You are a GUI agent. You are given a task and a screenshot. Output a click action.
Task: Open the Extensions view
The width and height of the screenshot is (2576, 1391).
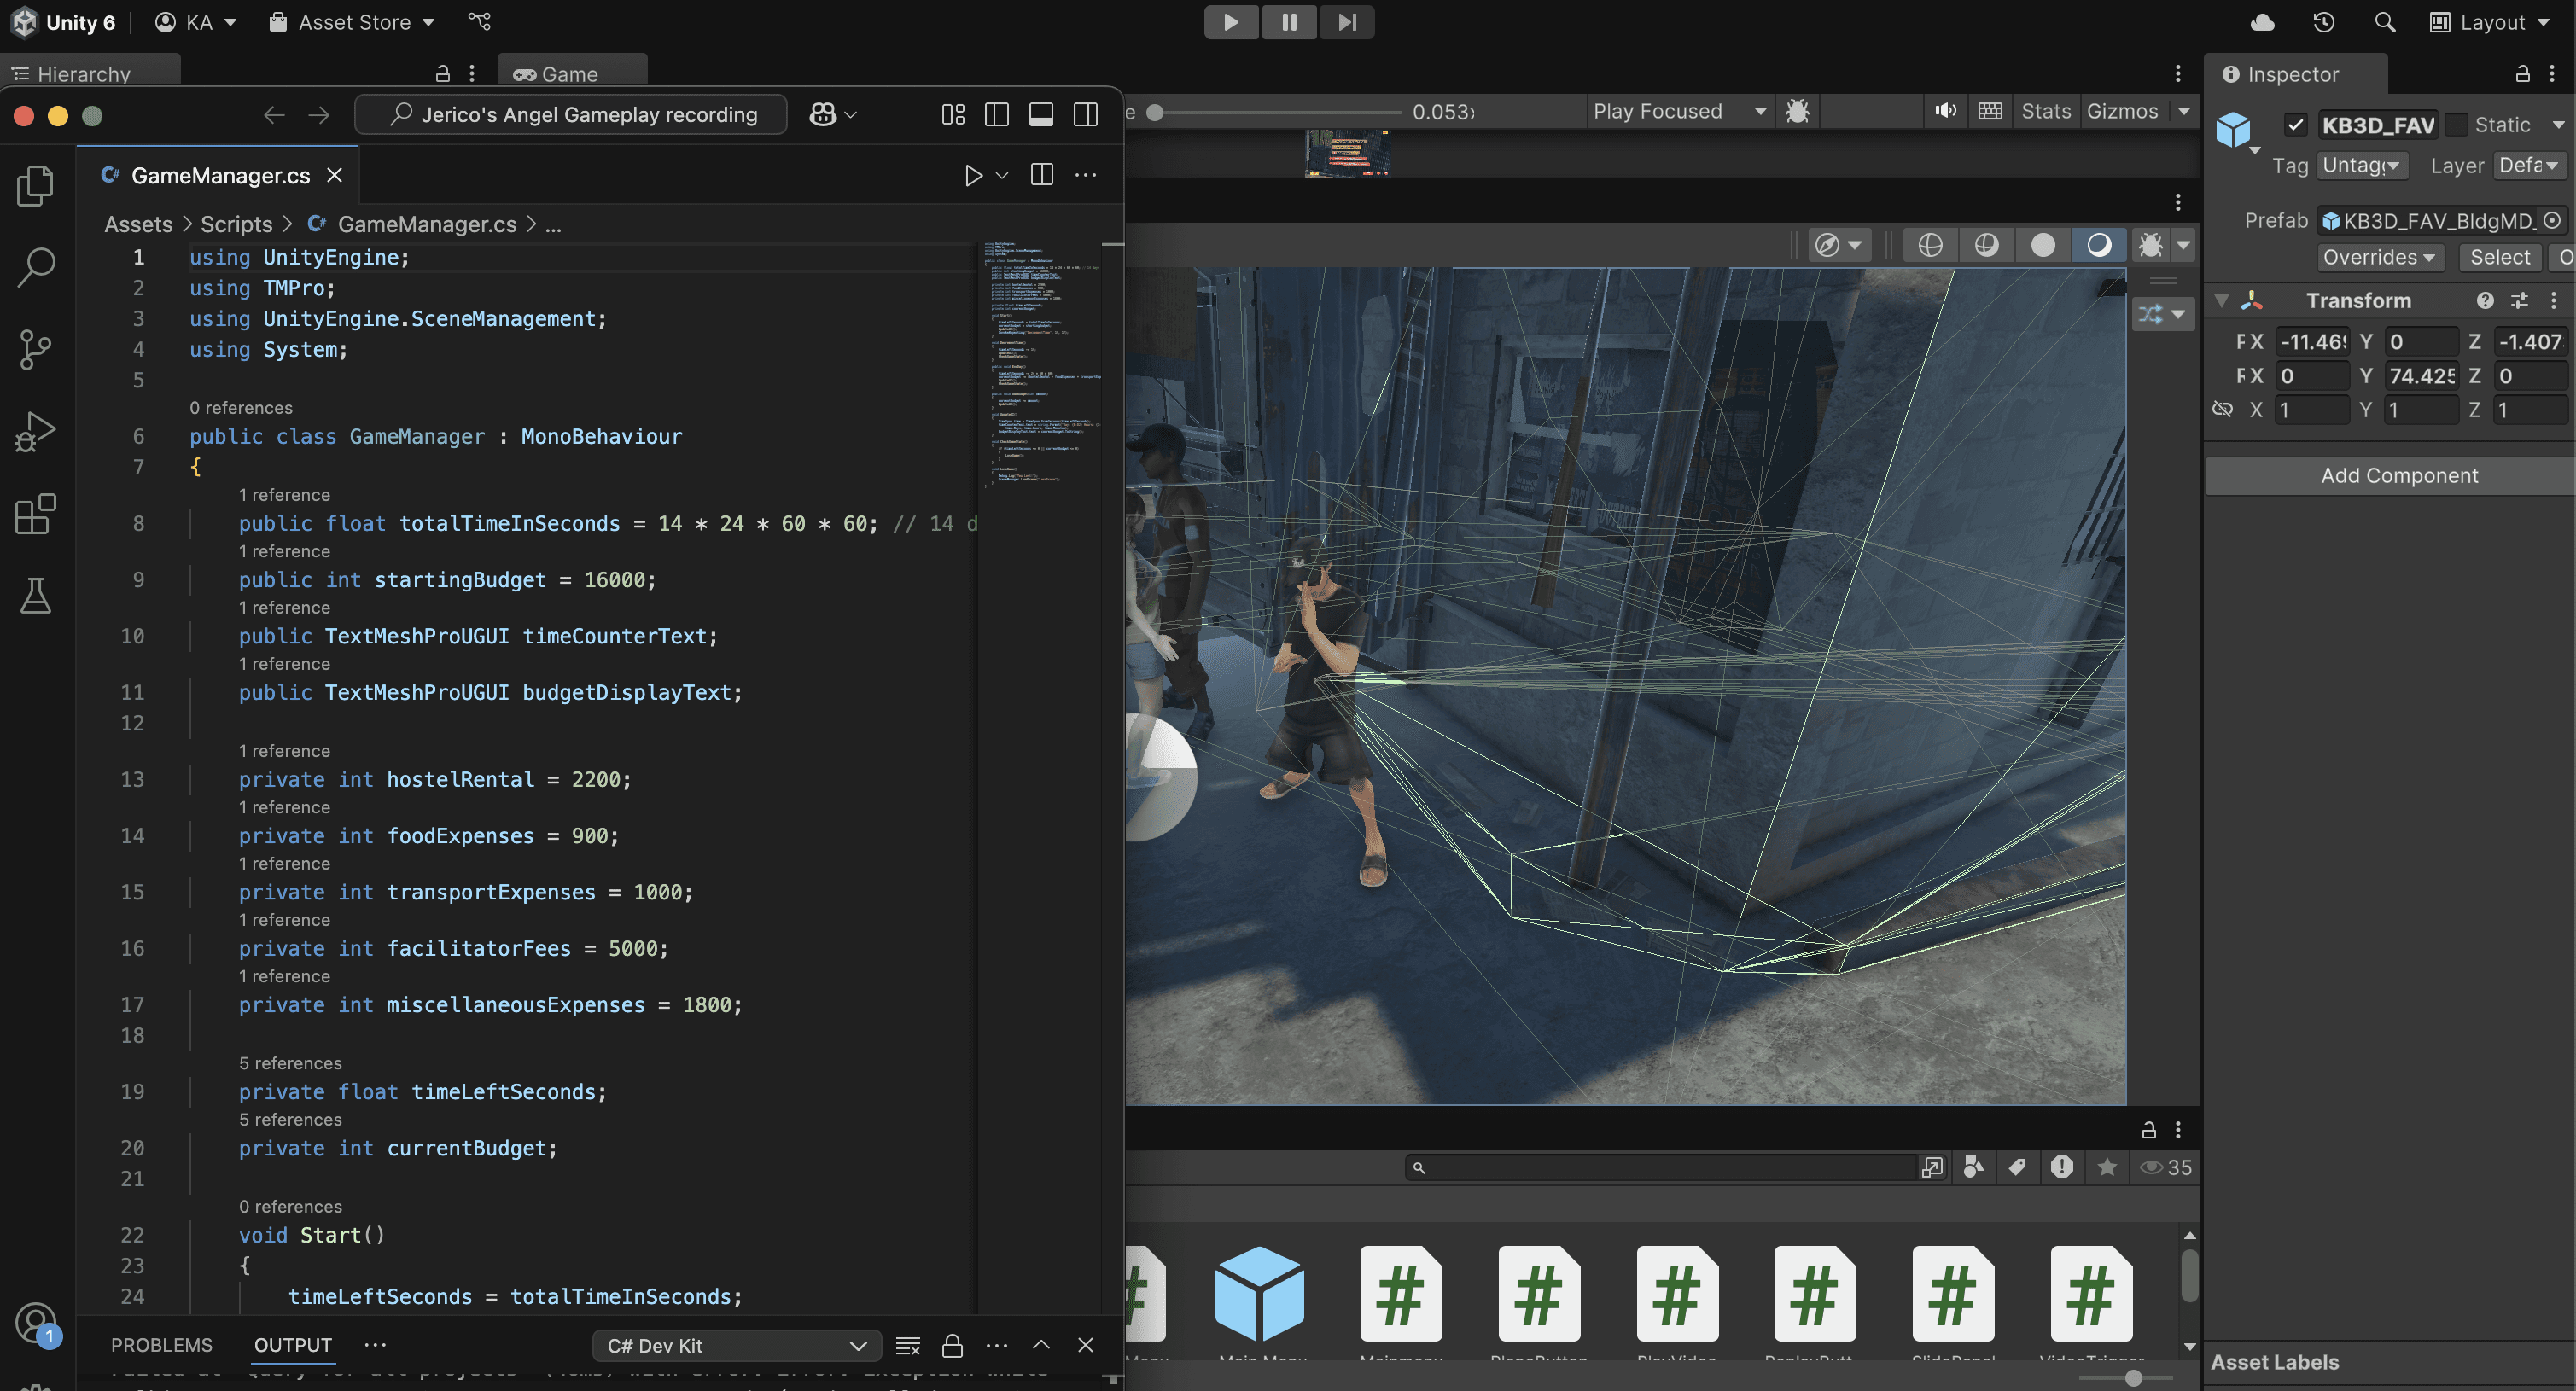(x=36, y=514)
